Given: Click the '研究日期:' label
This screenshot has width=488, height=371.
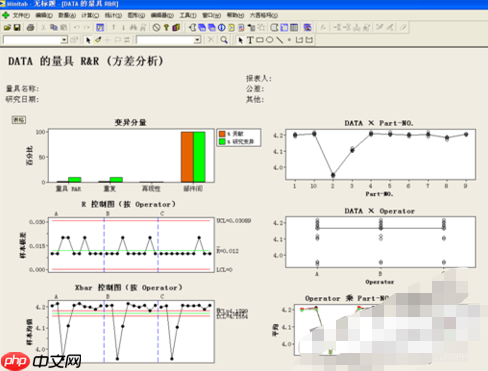Looking at the screenshot, I should [x=22, y=99].
